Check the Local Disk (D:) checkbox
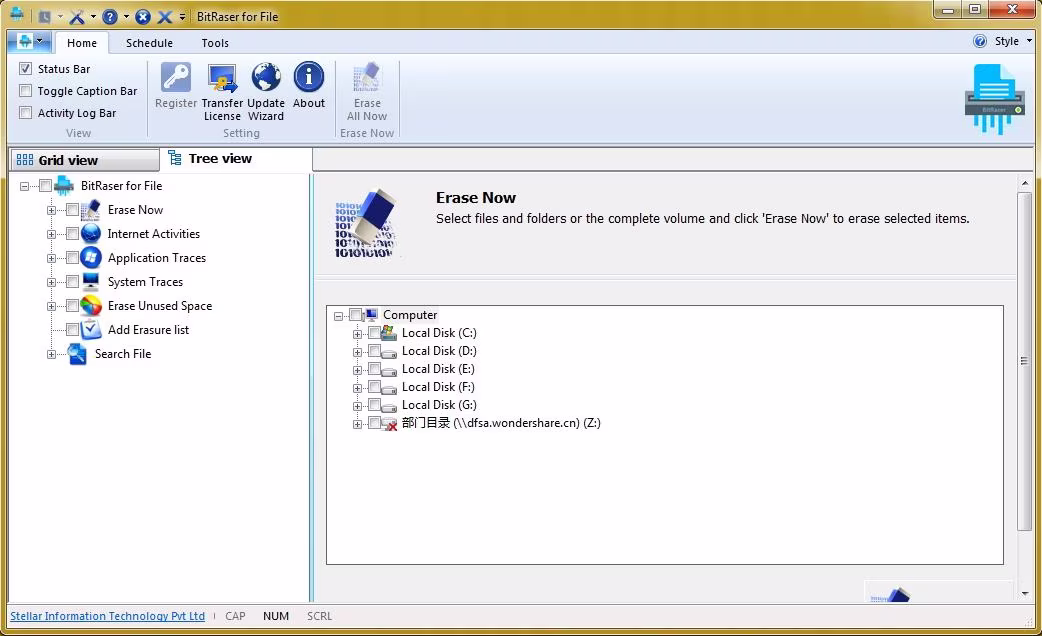This screenshot has width=1042, height=636. [374, 350]
